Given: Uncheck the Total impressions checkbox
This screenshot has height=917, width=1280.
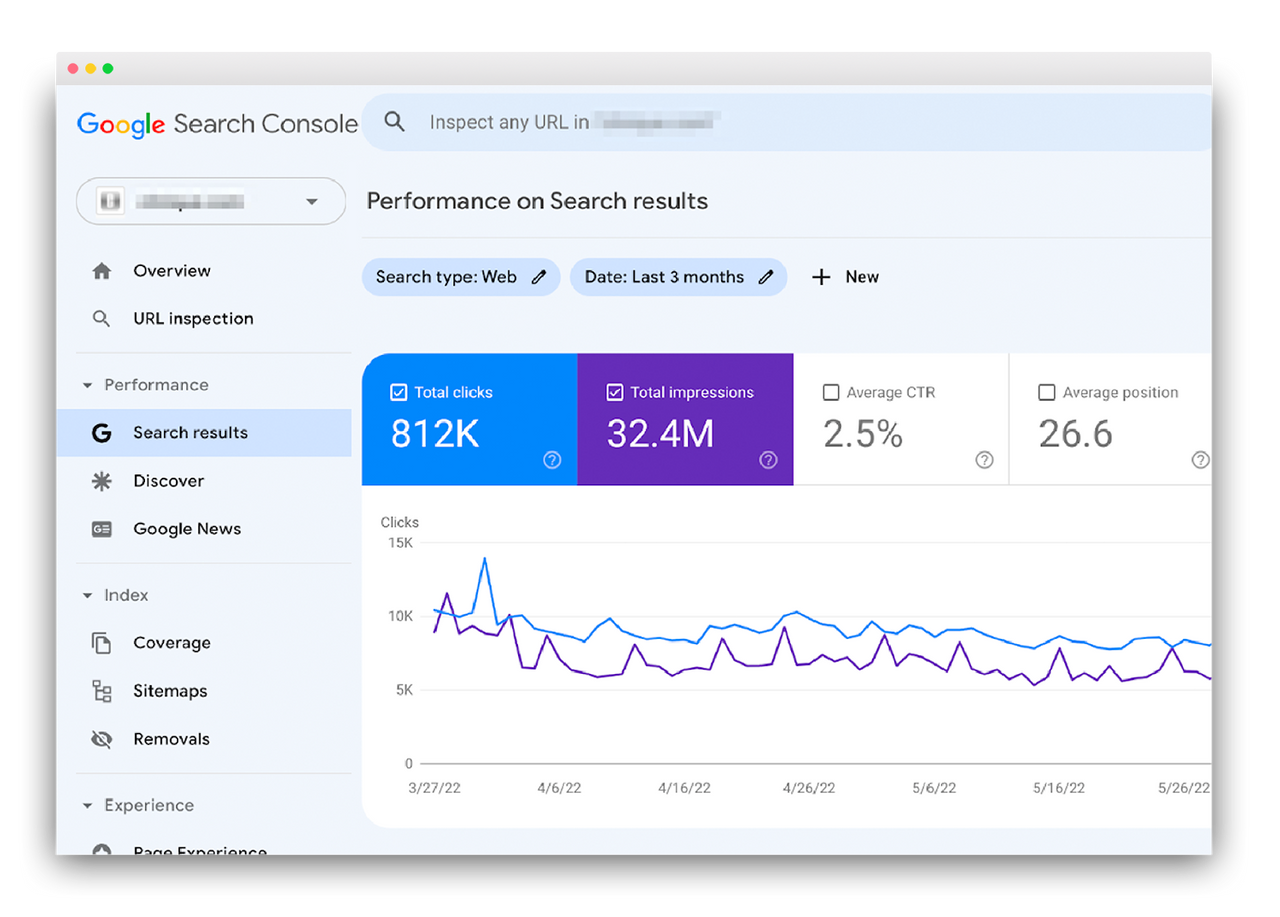Looking at the screenshot, I should [615, 393].
